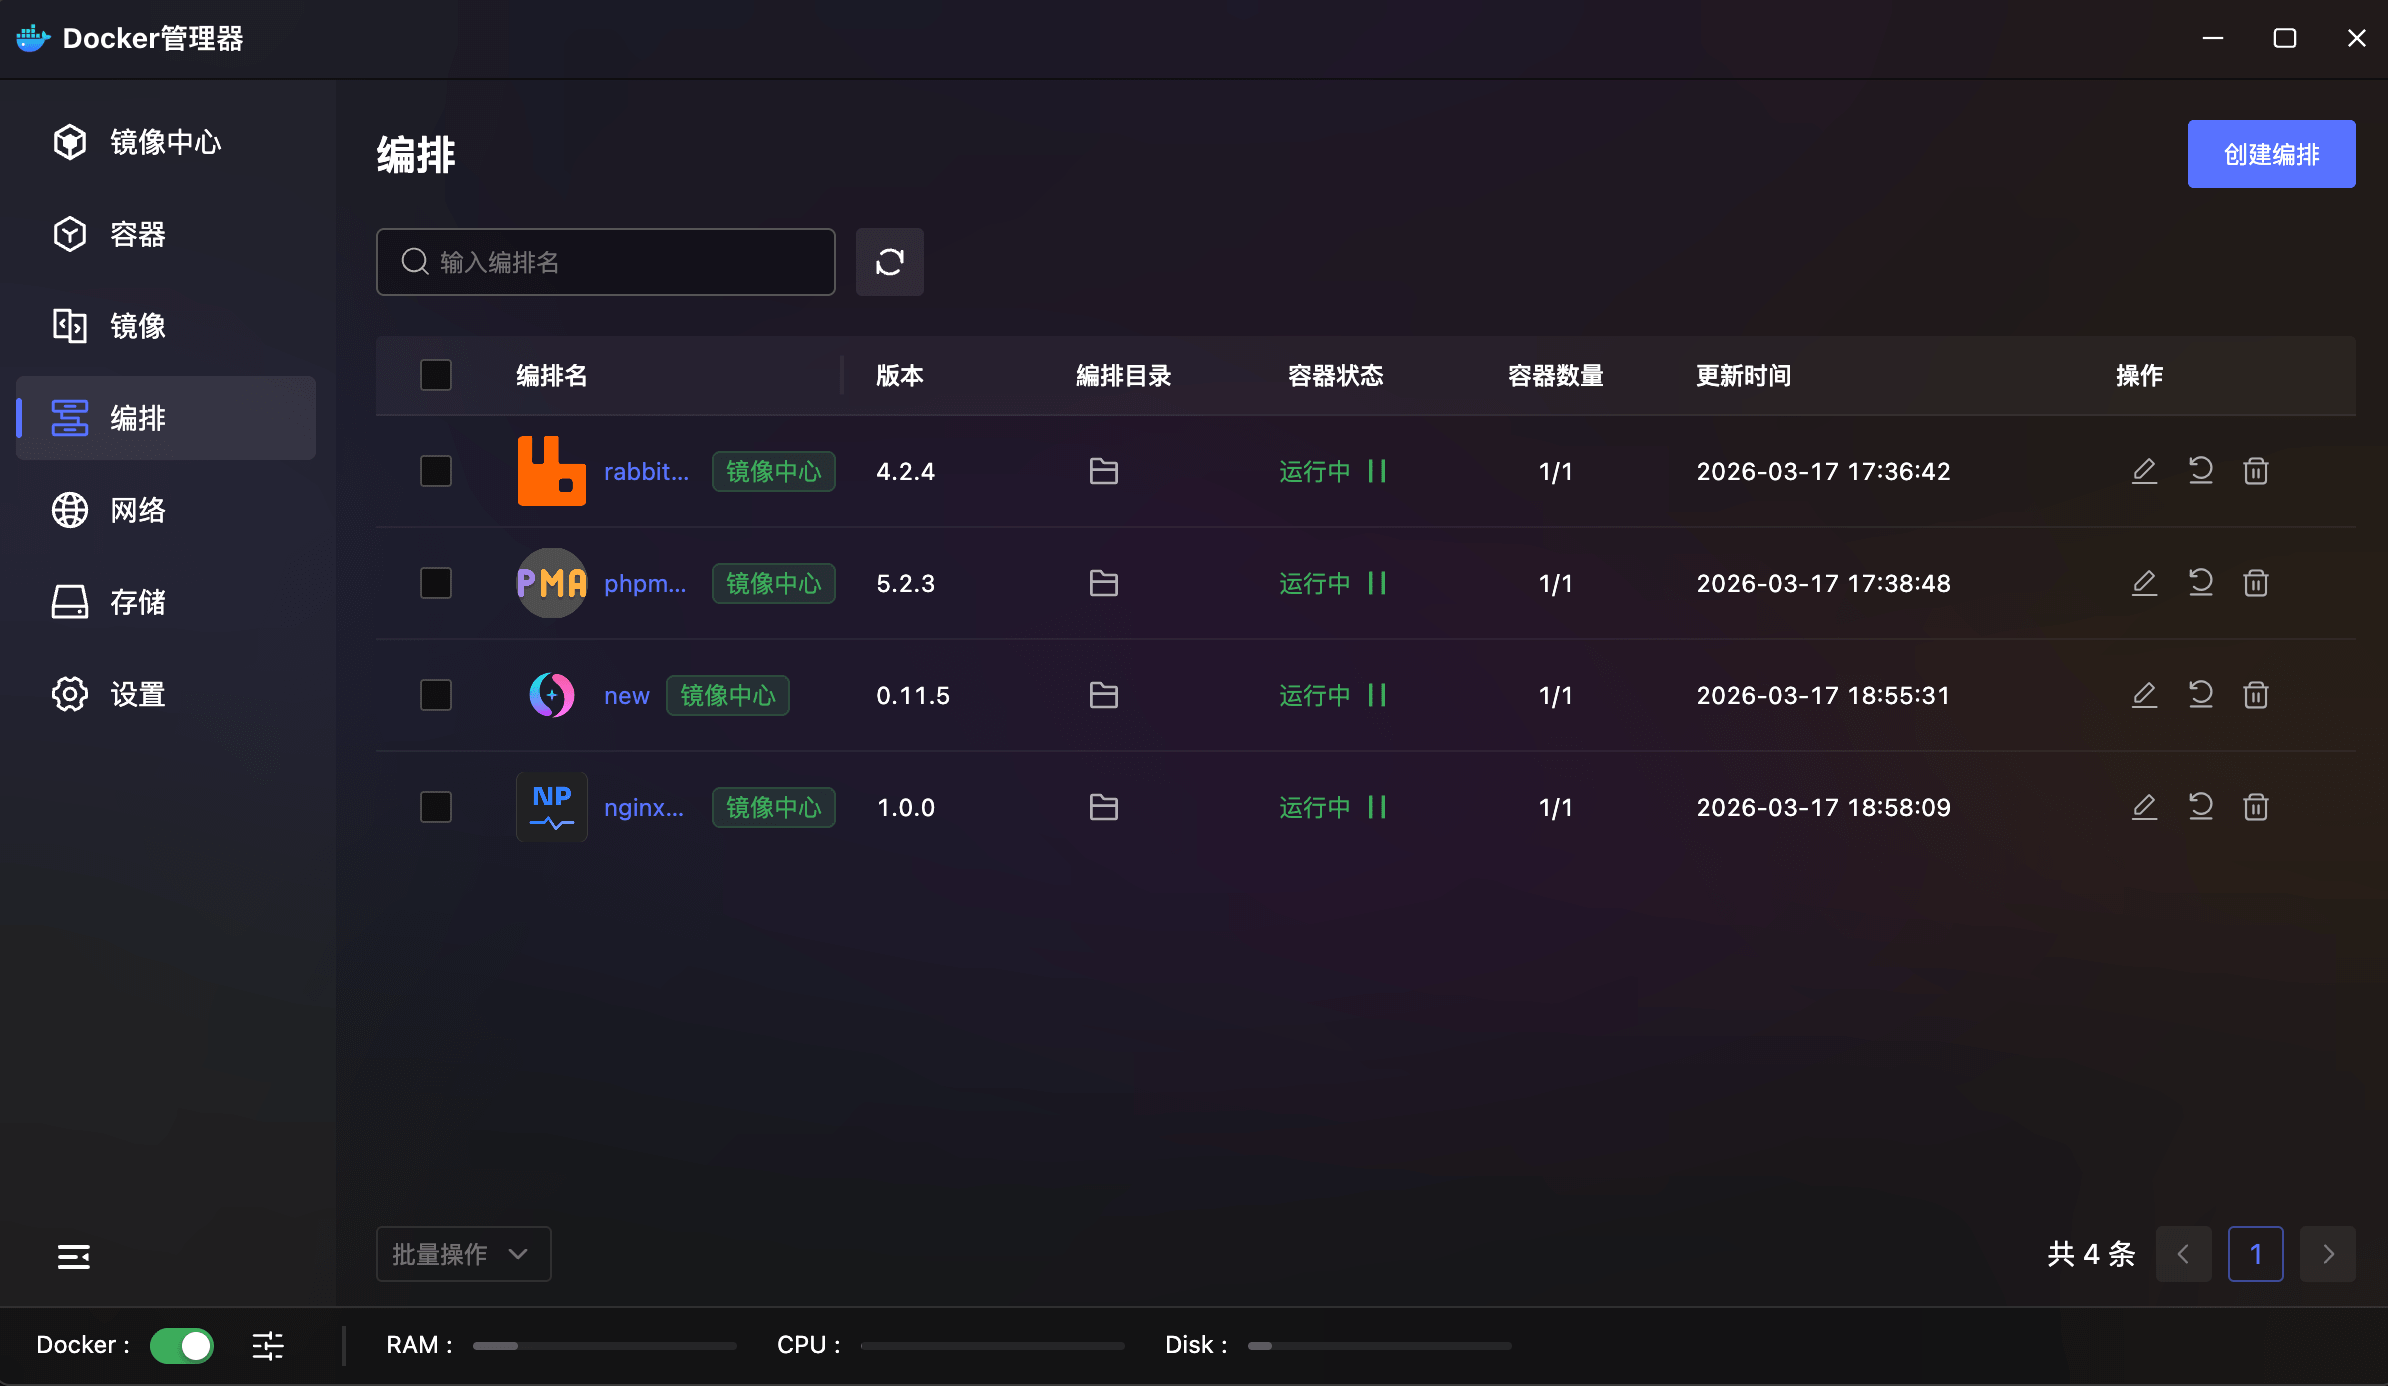Check the phpm row checkbox
Screen dimensions: 2388x1386
(436, 583)
